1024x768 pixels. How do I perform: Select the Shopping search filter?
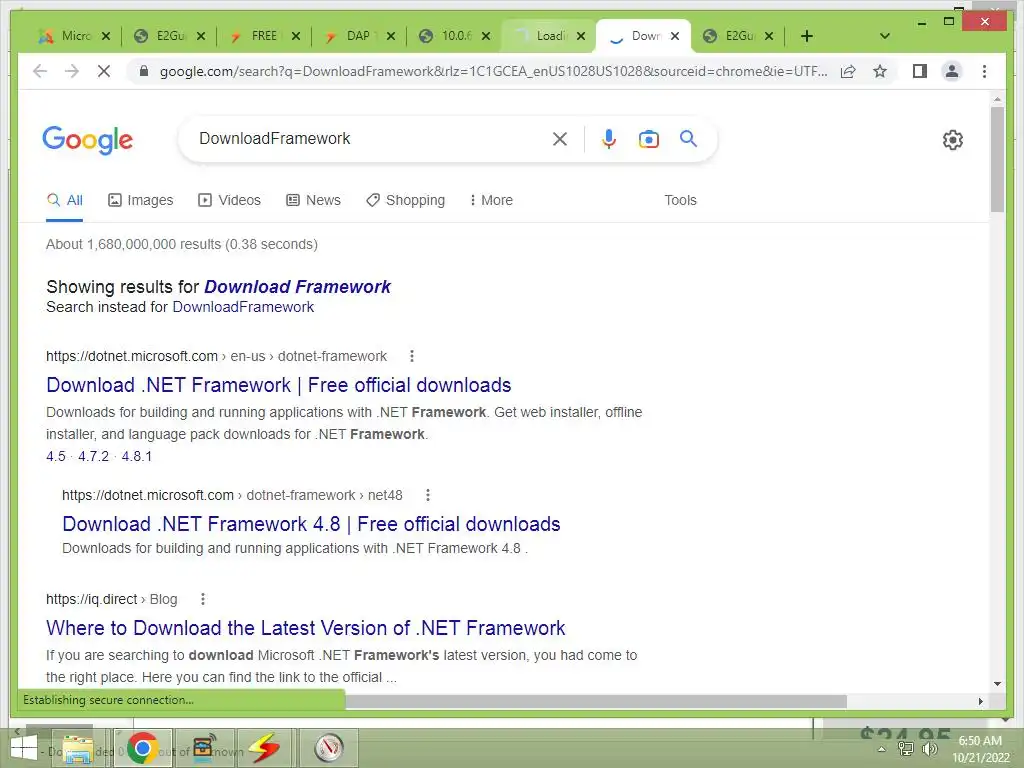pyautogui.click(x=406, y=200)
